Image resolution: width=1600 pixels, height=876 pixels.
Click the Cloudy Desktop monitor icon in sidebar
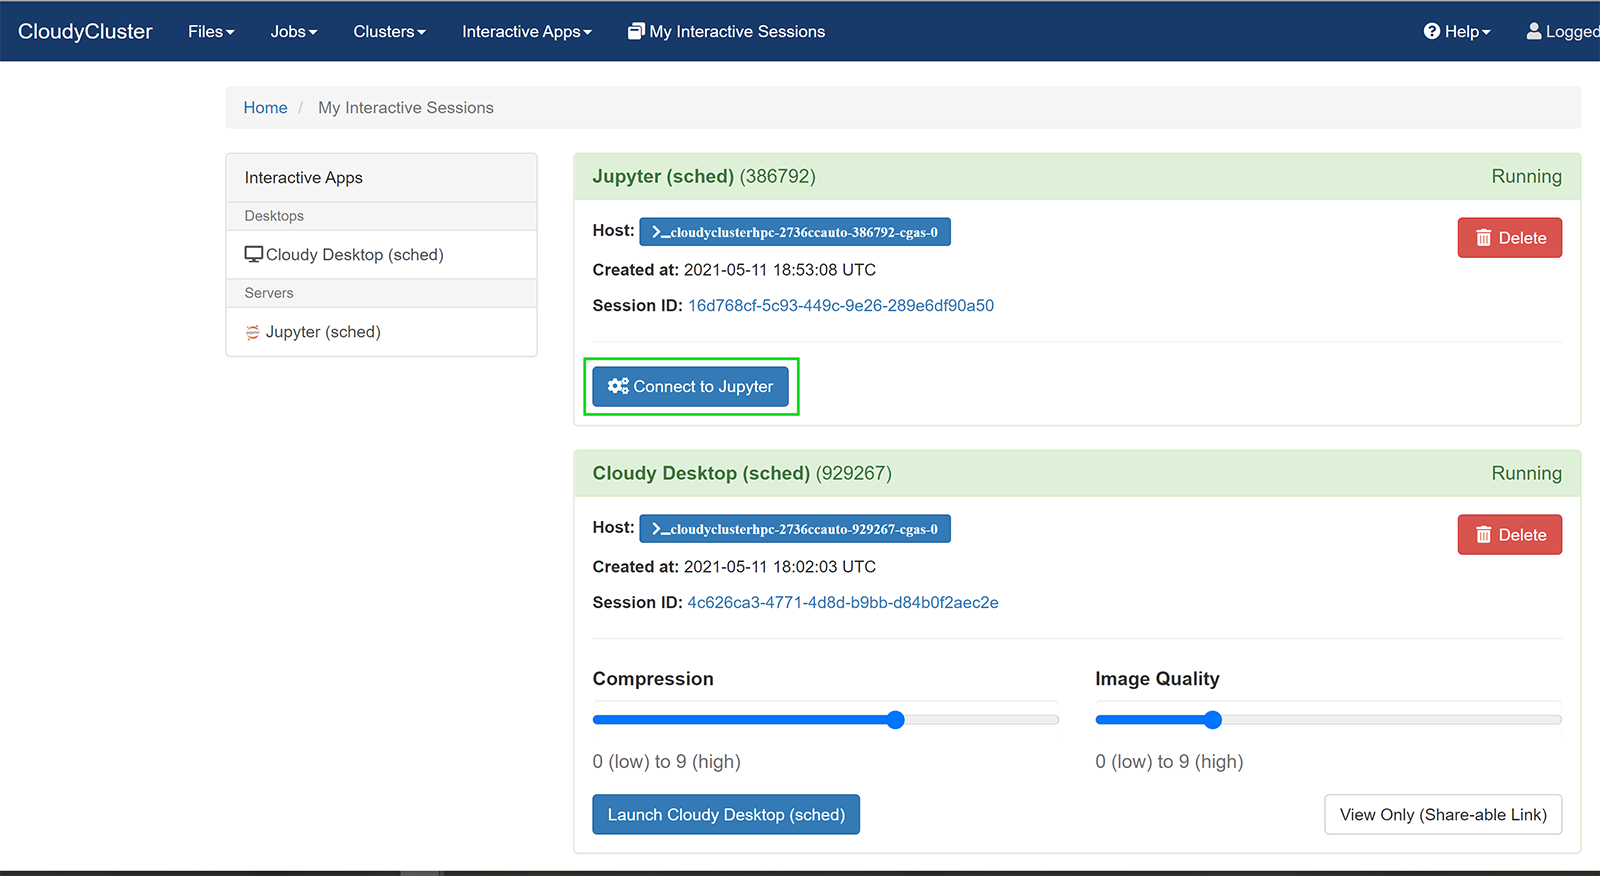[x=254, y=255]
